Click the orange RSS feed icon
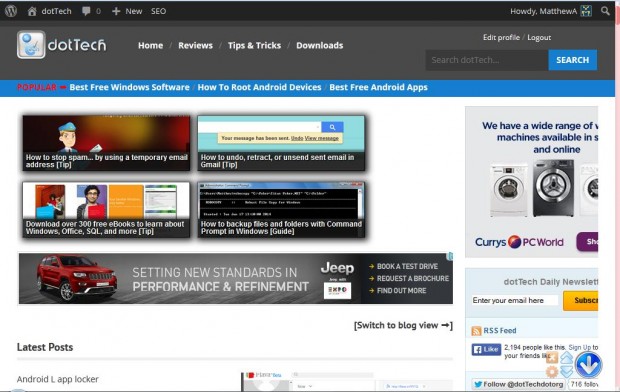This screenshot has height=392, width=620. 476,331
